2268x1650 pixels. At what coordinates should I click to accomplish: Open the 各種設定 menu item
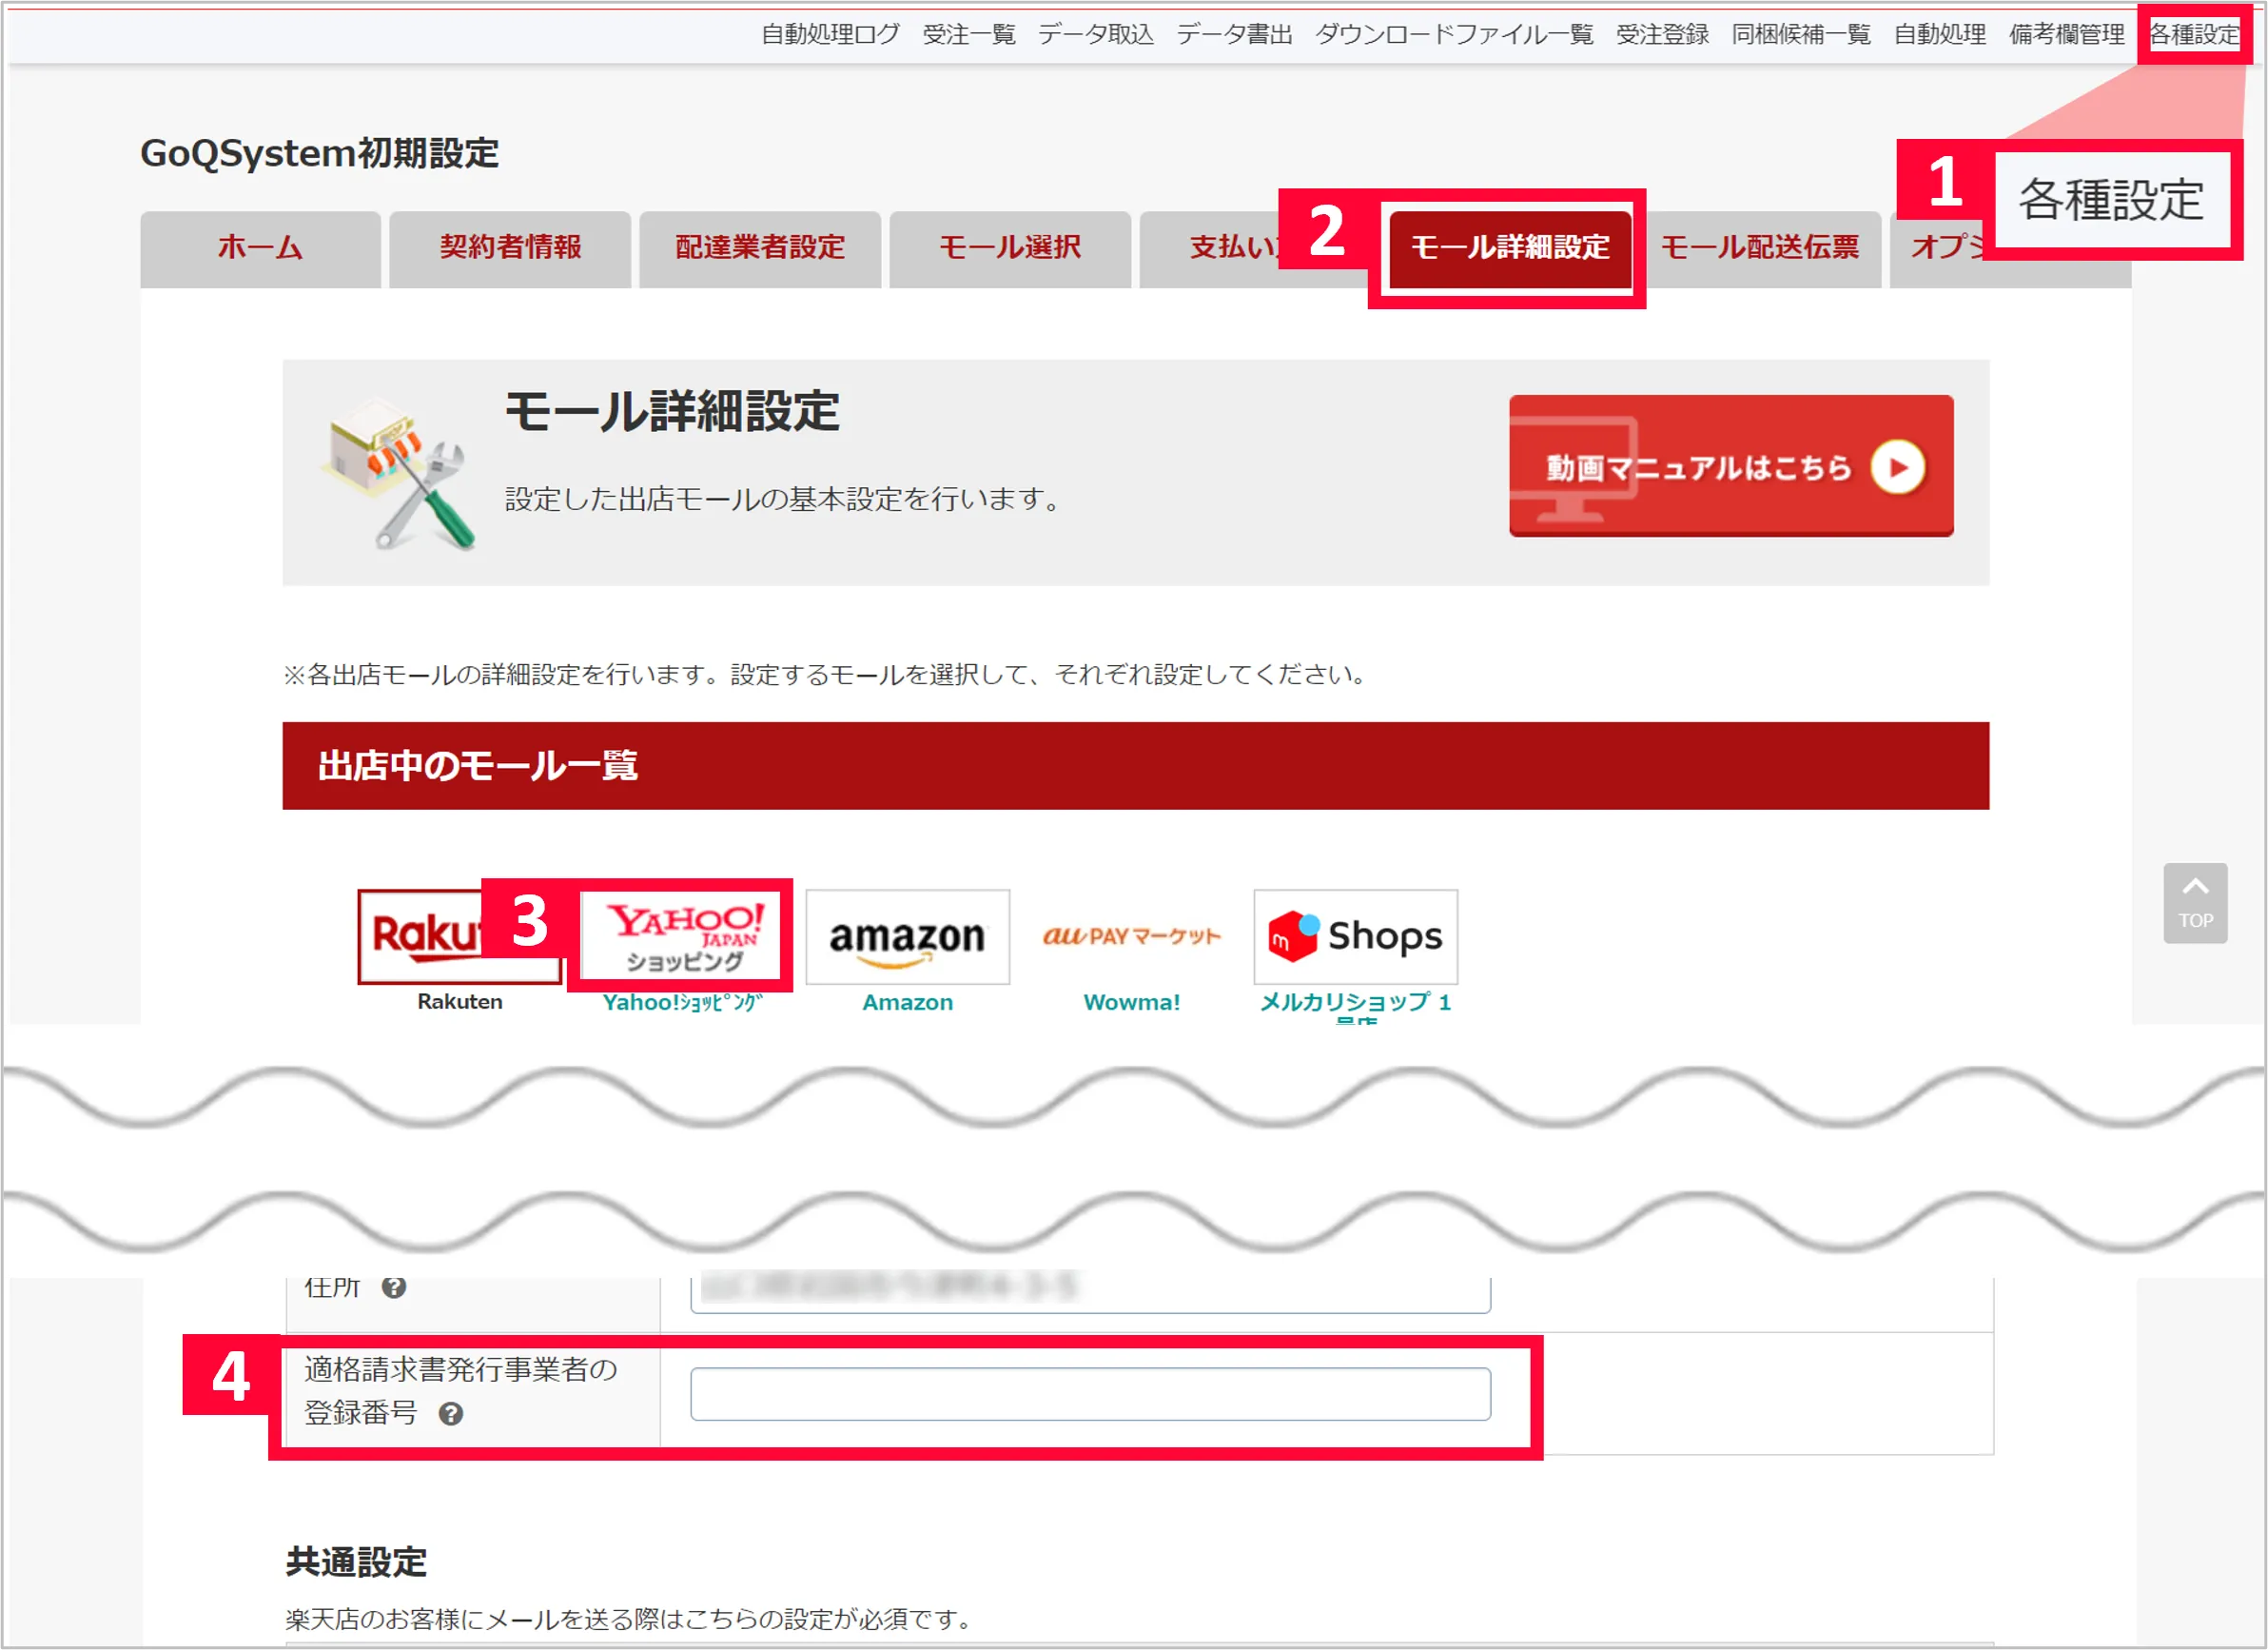pos(2194,35)
